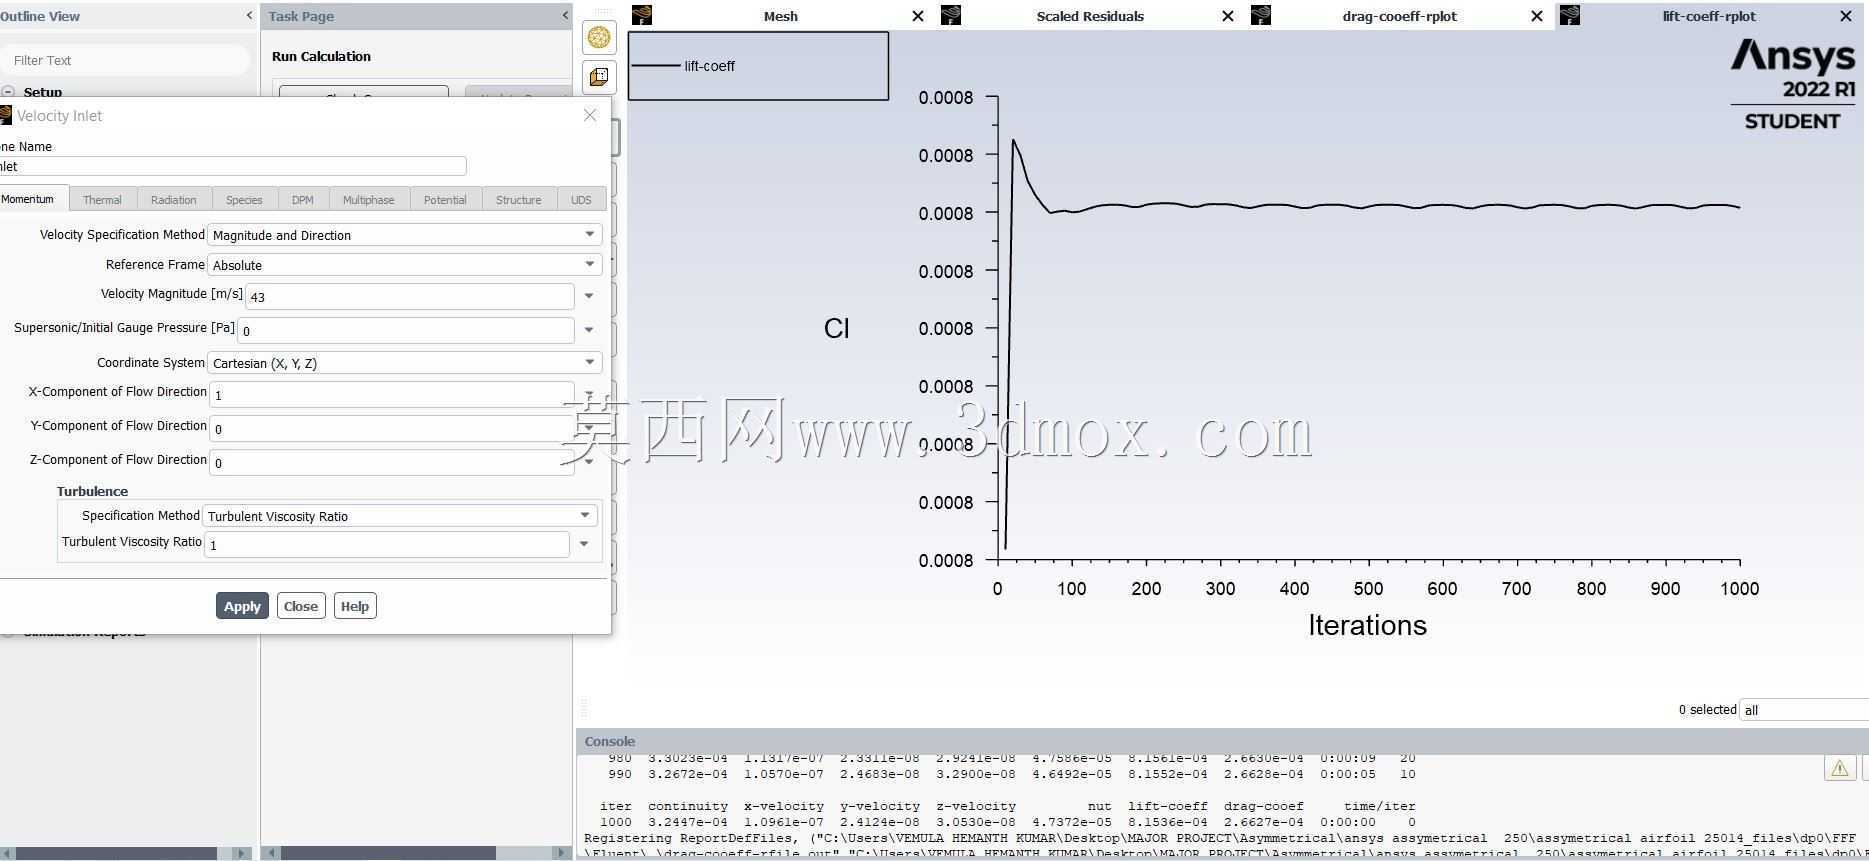Viewport: 1869px width, 861px height.
Task: Switch to the UDS tab
Action: 581,199
